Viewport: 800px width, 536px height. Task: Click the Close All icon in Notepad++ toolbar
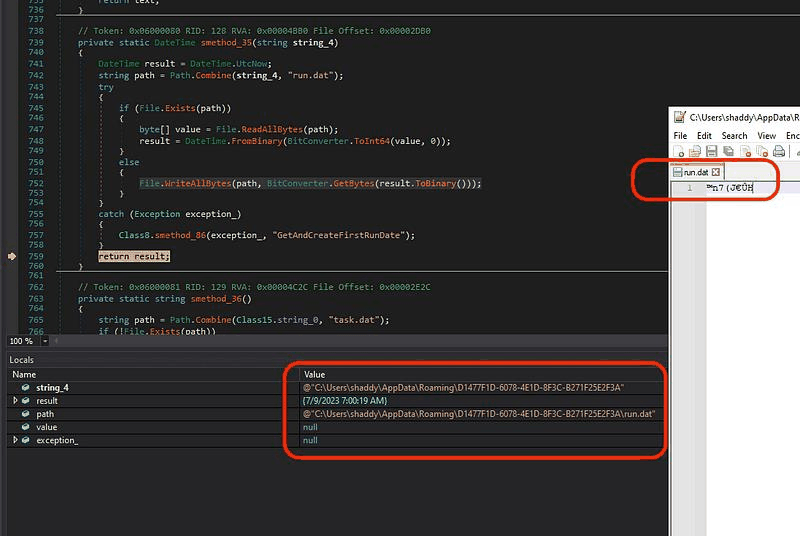pyautogui.click(x=762, y=151)
